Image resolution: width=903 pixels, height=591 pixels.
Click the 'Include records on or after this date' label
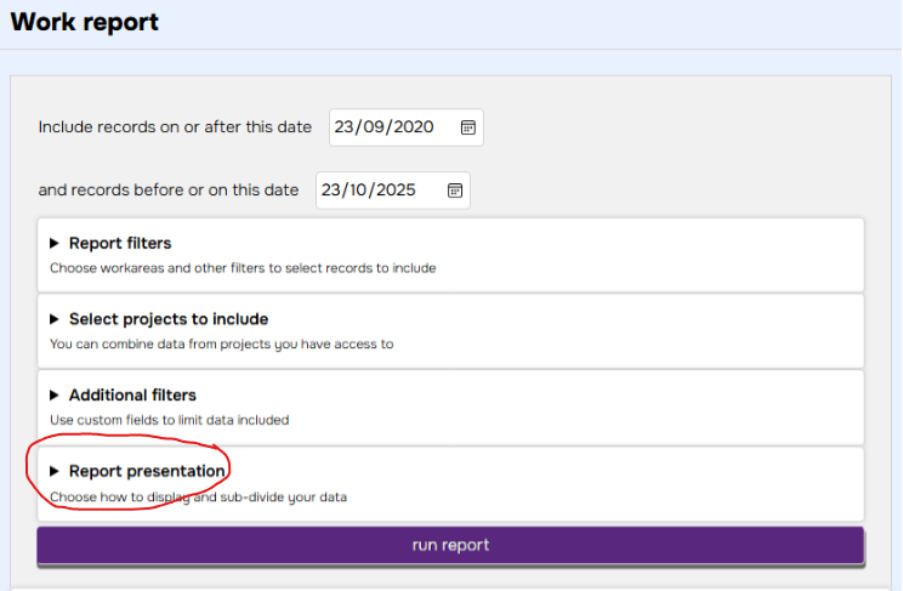click(x=175, y=128)
